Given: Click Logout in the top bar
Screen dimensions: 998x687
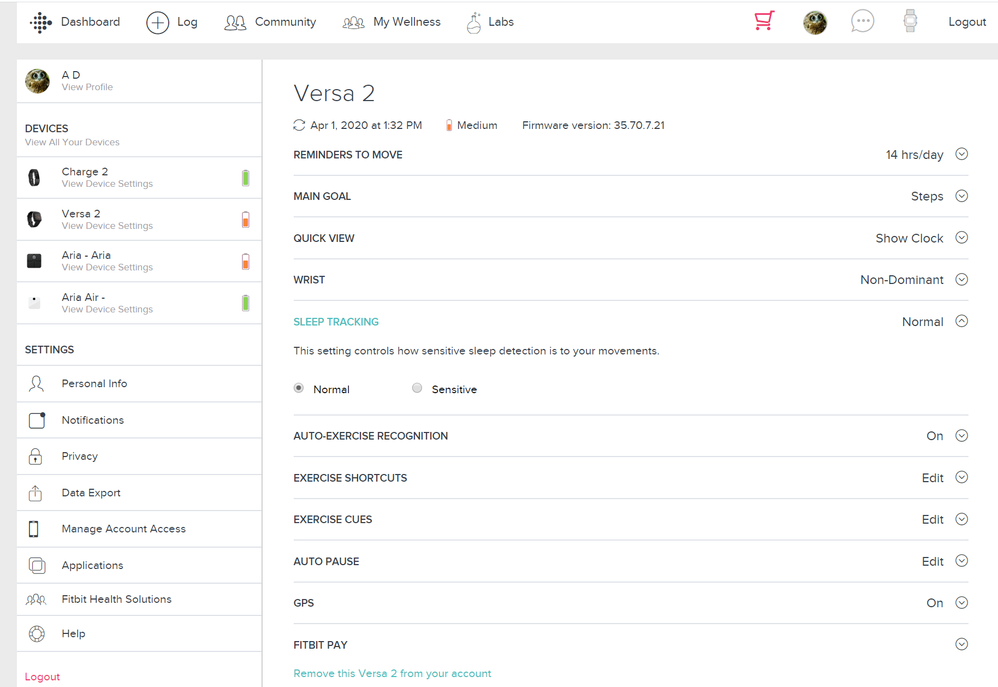Looking at the screenshot, I should (x=967, y=22).
